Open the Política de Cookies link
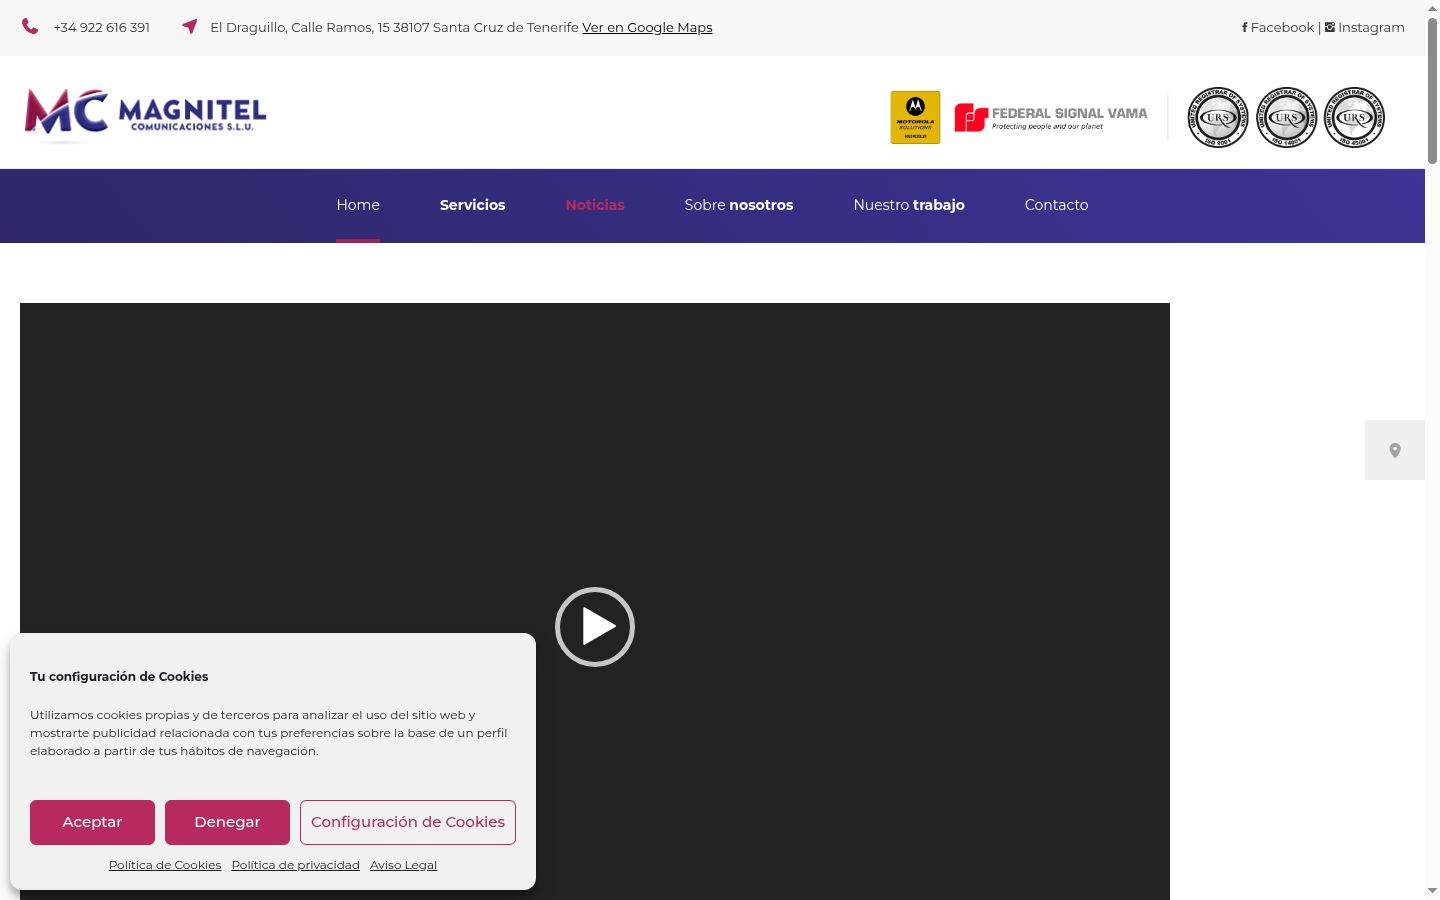This screenshot has width=1440, height=900. coord(165,865)
